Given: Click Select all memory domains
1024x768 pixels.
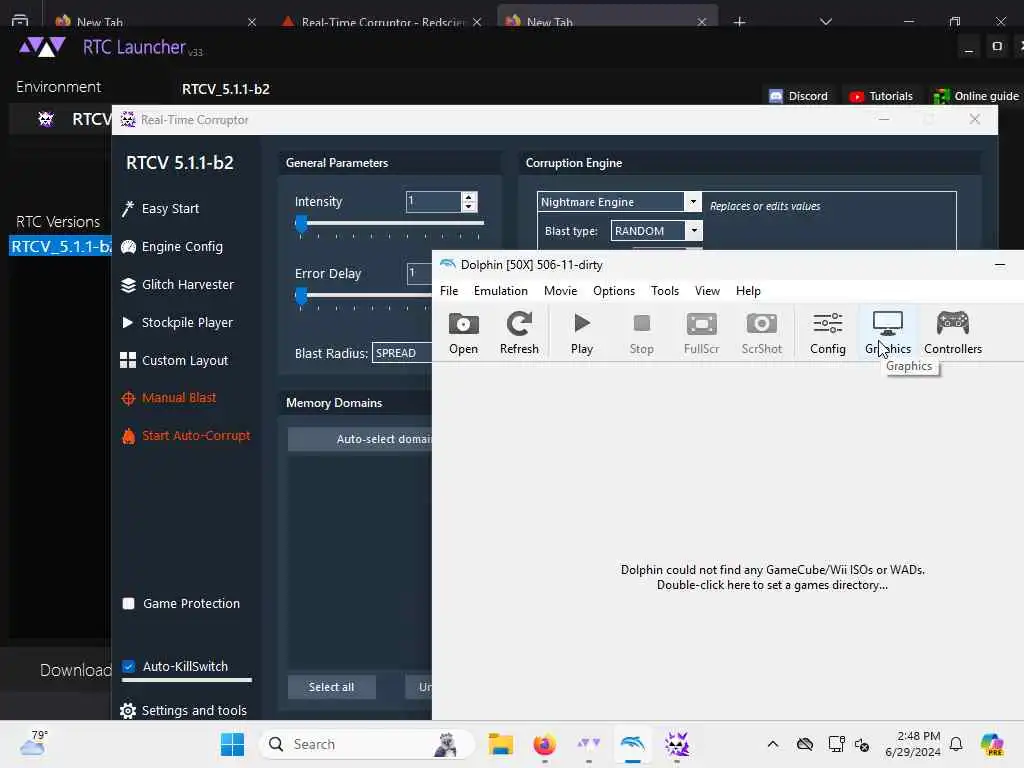Looking at the screenshot, I should click(x=331, y=687).
